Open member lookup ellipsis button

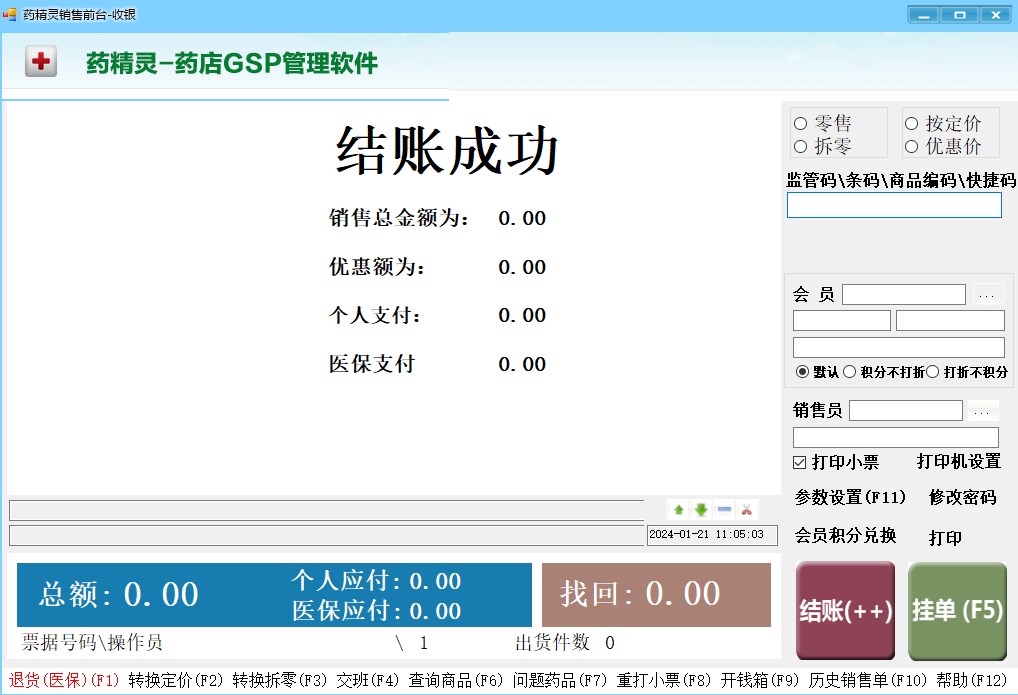(x=987, y=295)
